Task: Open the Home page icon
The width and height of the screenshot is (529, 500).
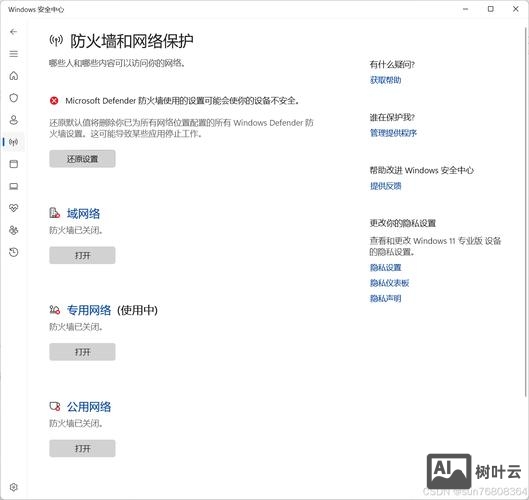Action: [13, 76]
